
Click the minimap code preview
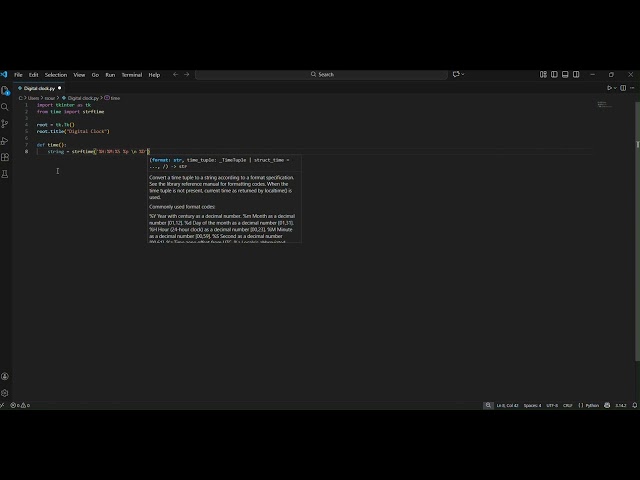tap(604, 104)
